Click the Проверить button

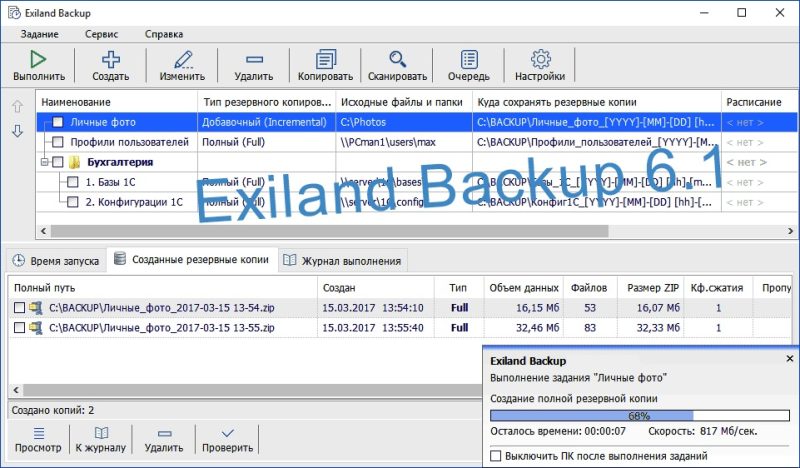point(227,439)
